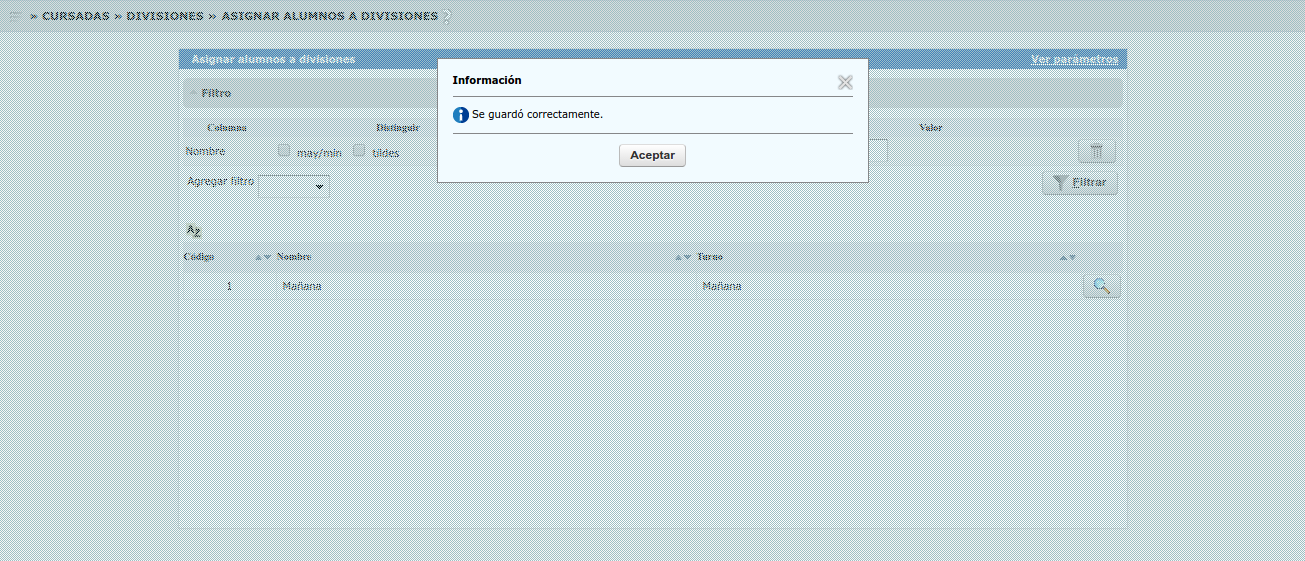The height and width of the screenshot is (561, 1305).
Task: Toggle the tildes checkbox
Action: 359,151
